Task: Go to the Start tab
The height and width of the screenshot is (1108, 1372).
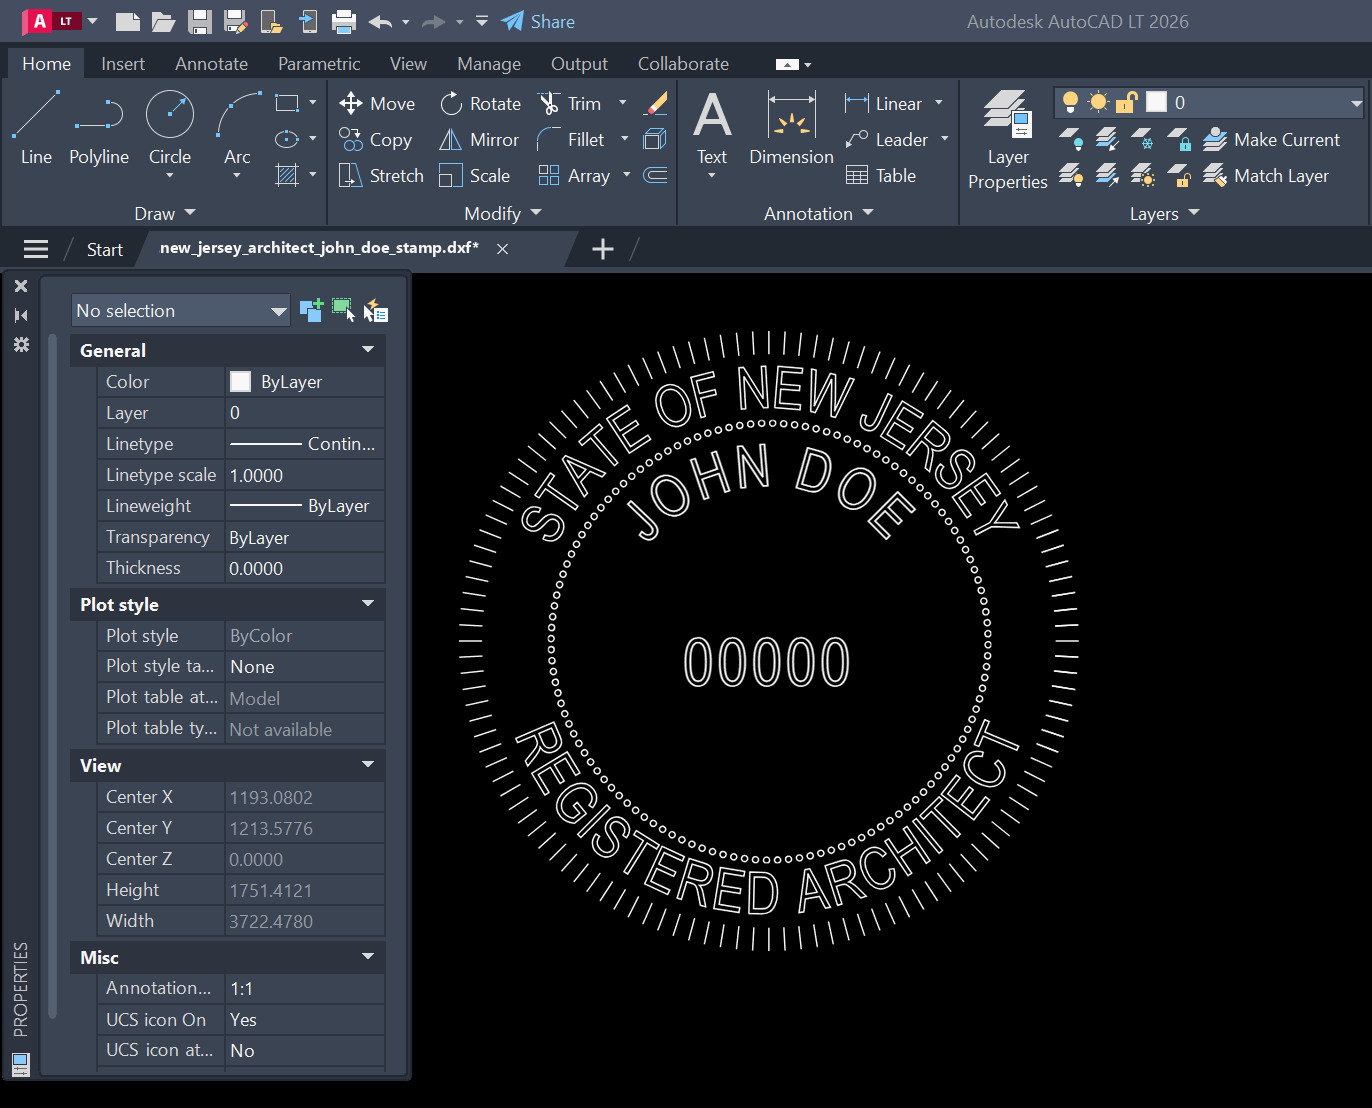Action: tap(104, 249)
